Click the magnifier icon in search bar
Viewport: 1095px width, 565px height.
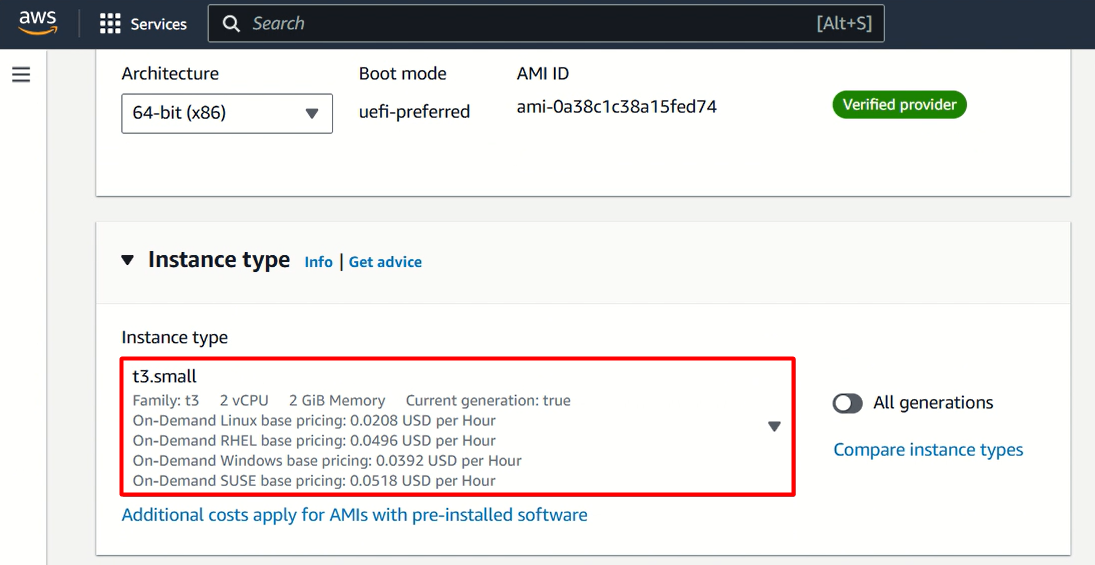tap(231, 24)
